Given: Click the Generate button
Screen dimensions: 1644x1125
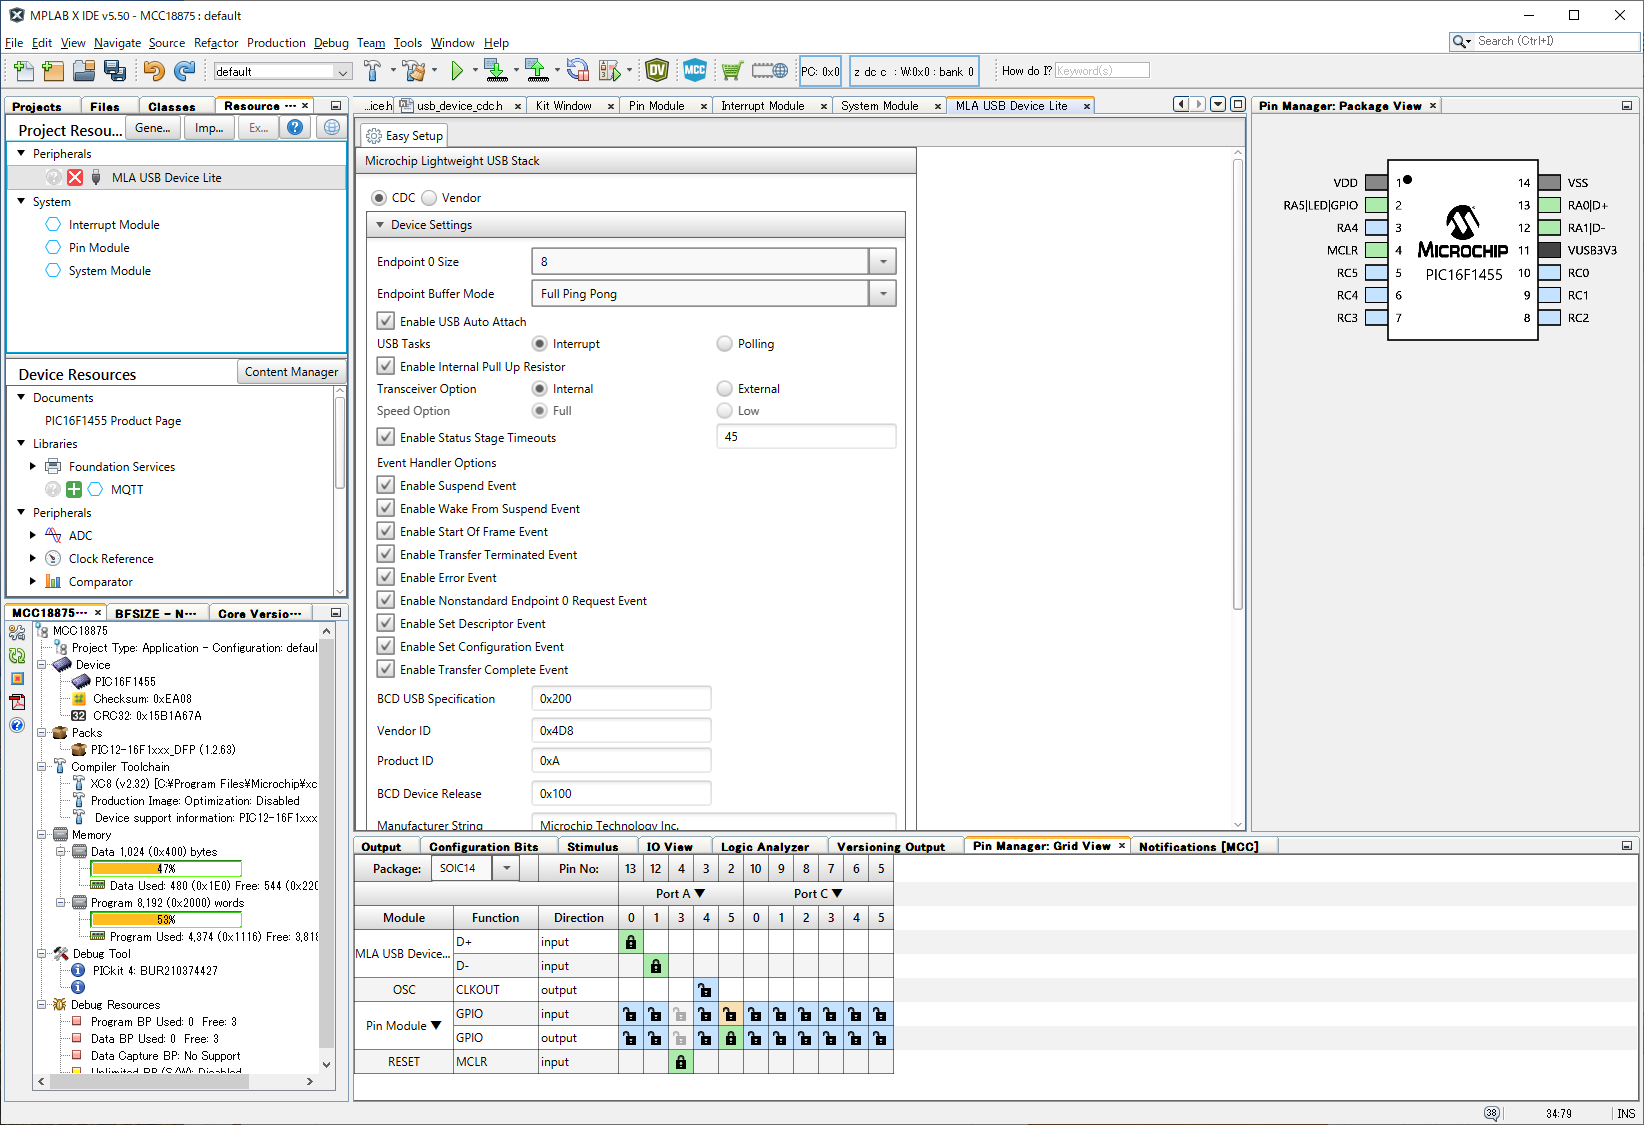Looking at the screenshot, I should 153,128.
